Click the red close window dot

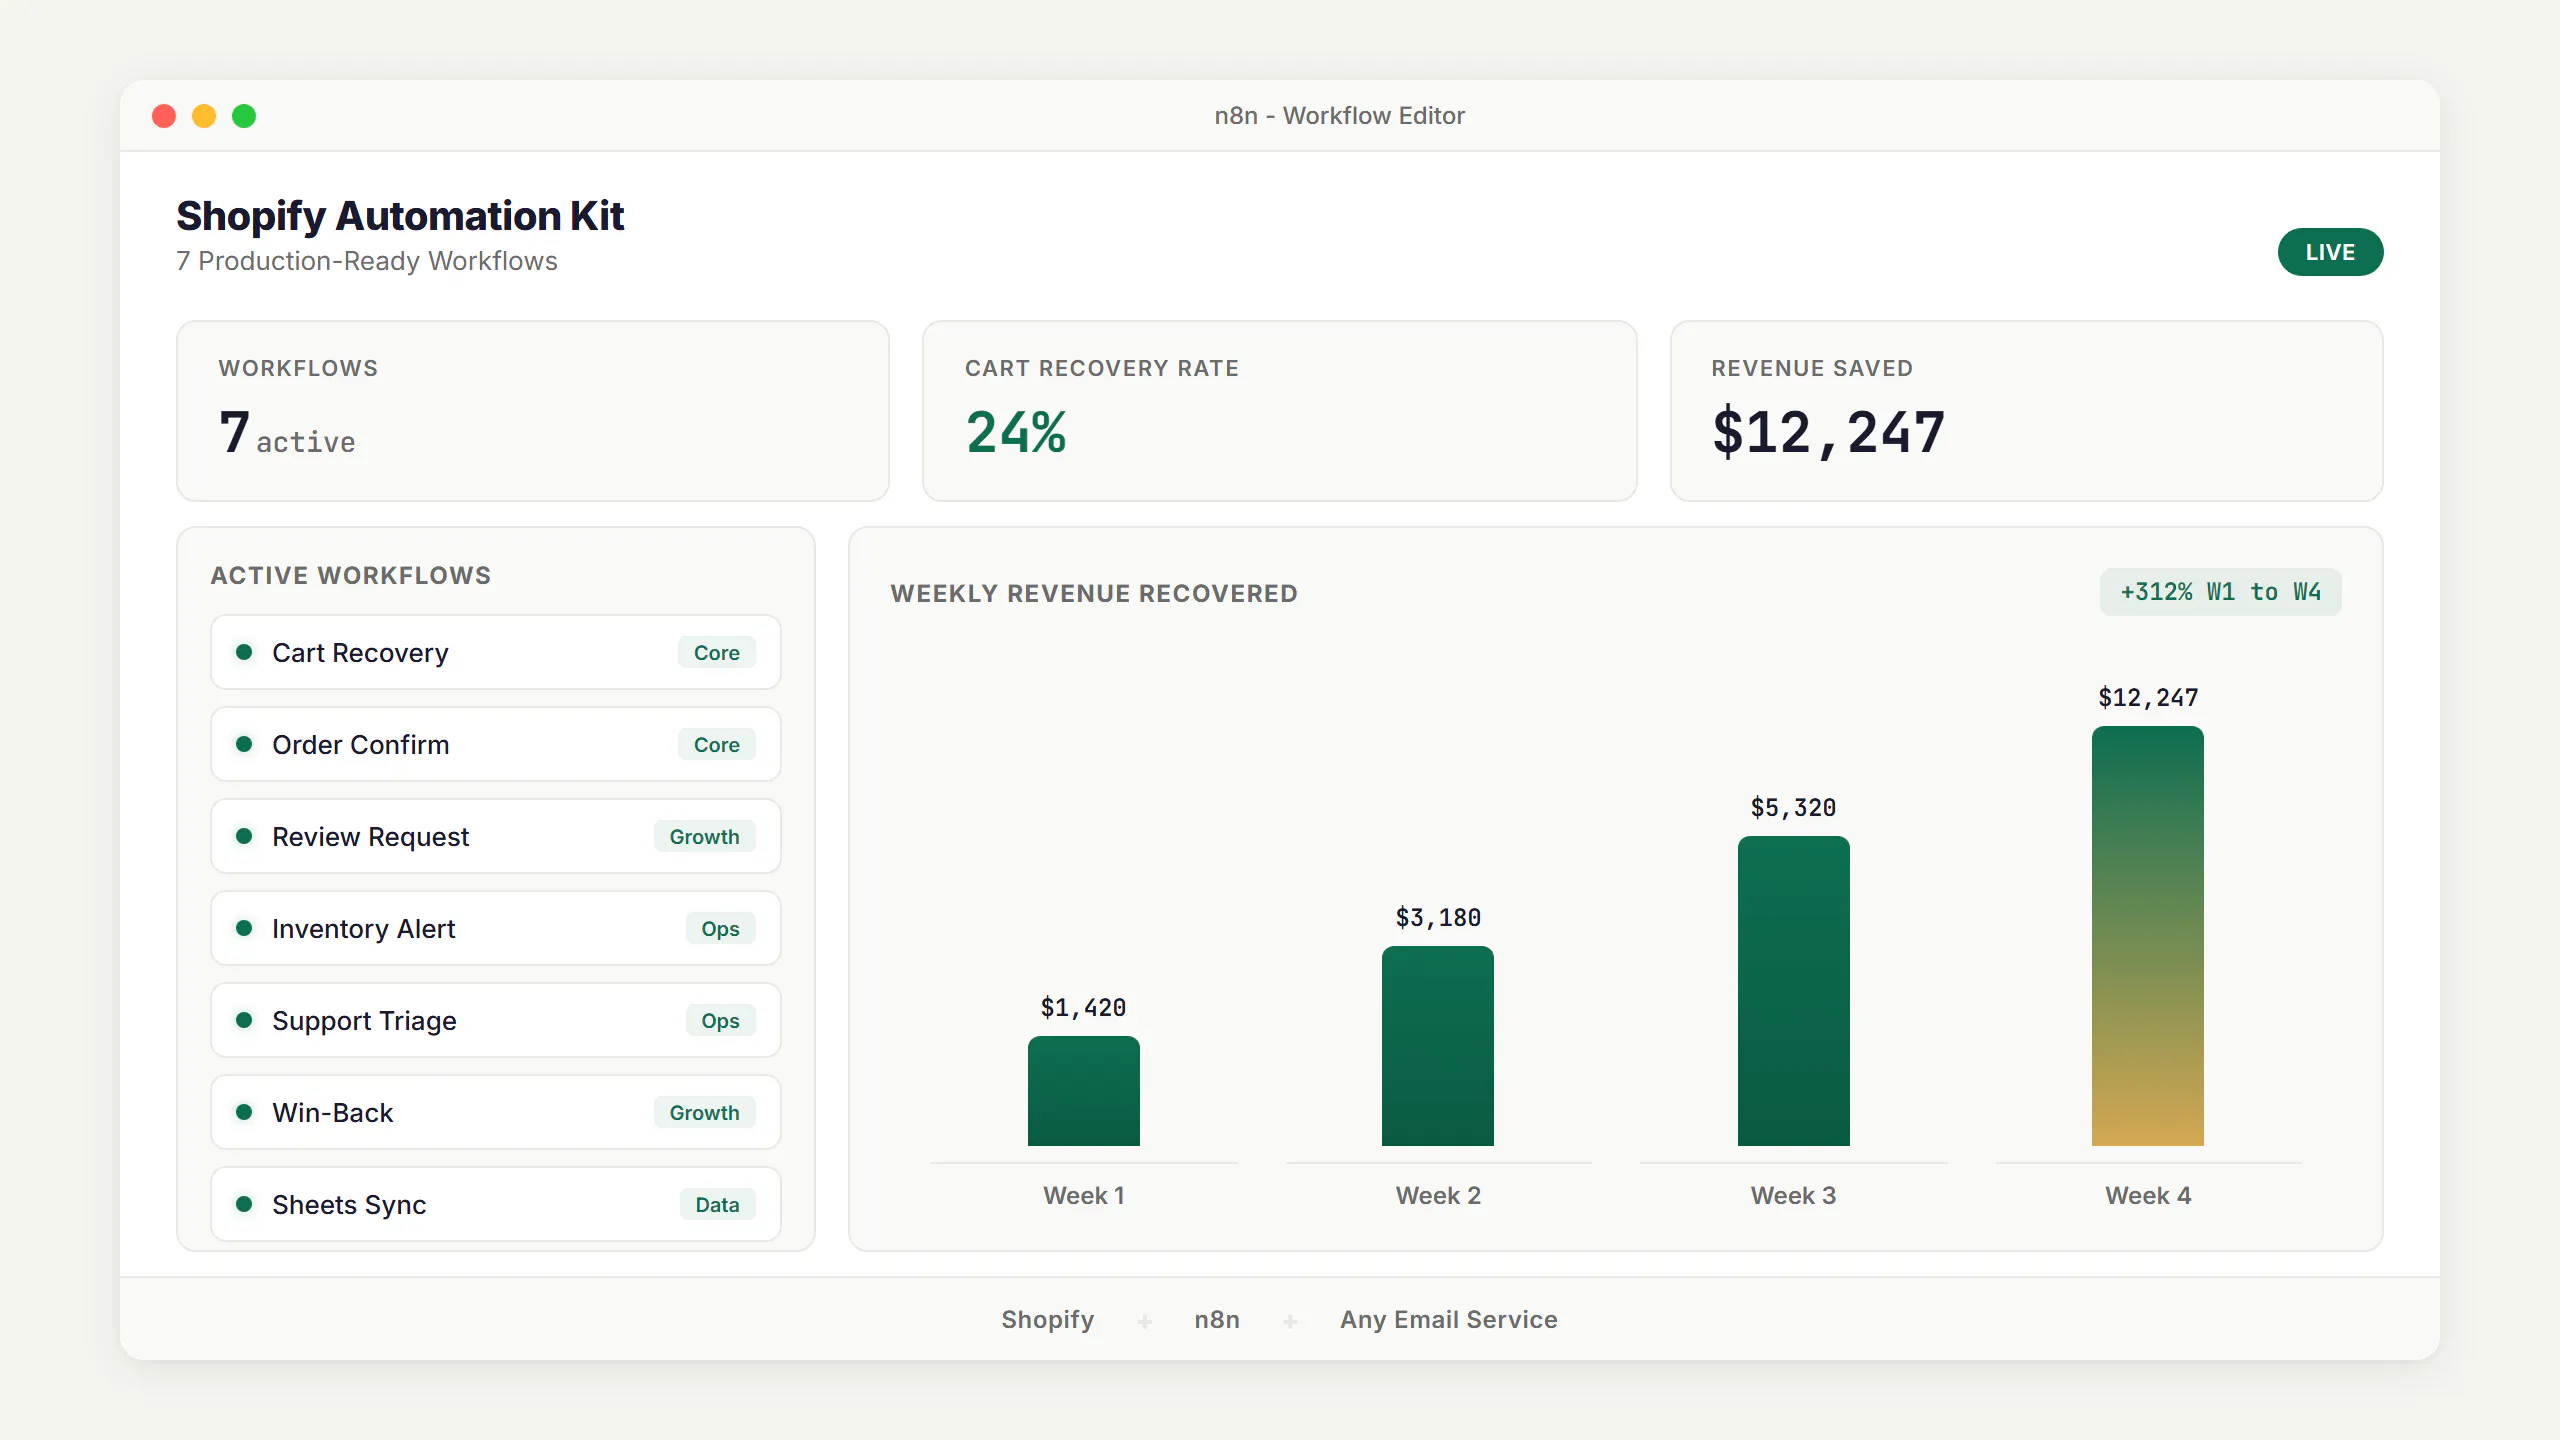coord(164,116)
